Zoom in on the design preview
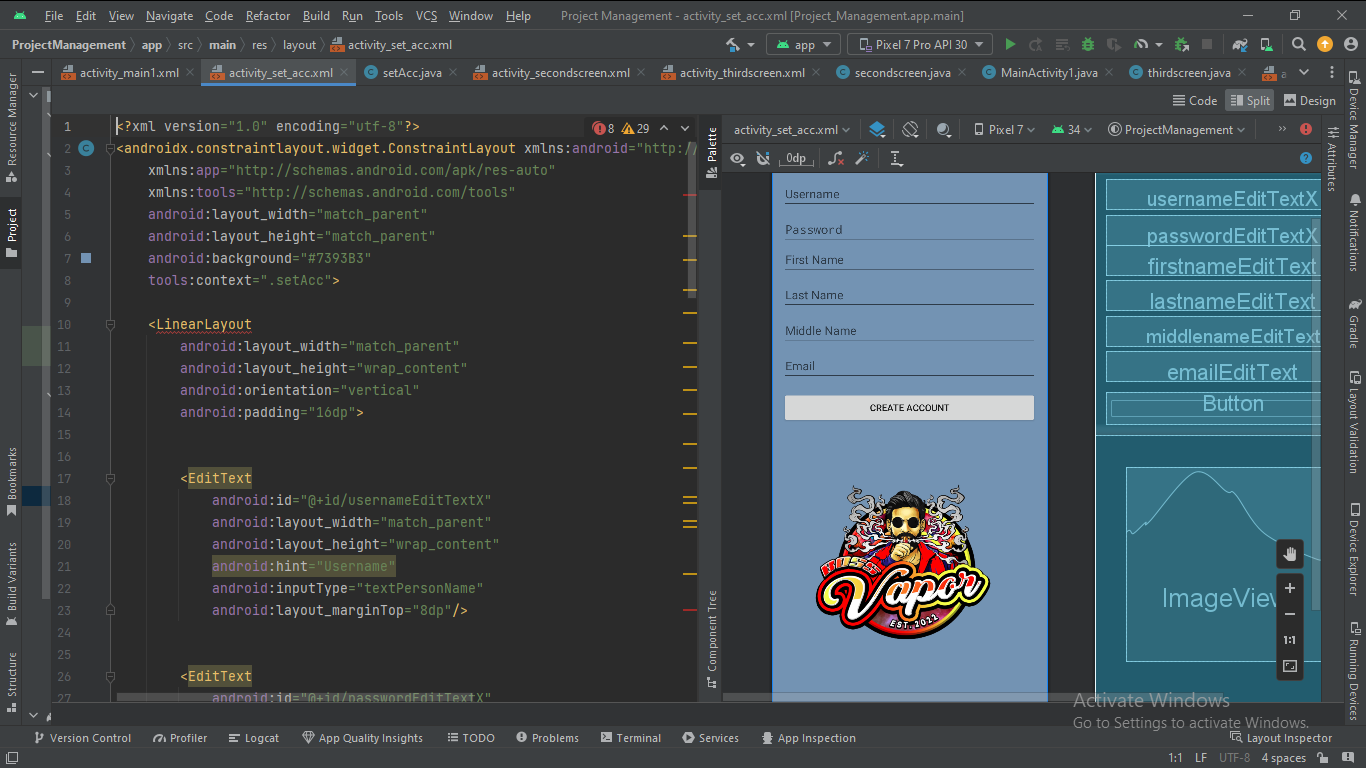The height and width of the screenshot is (768, 1366). click(x=1290, y=589)
